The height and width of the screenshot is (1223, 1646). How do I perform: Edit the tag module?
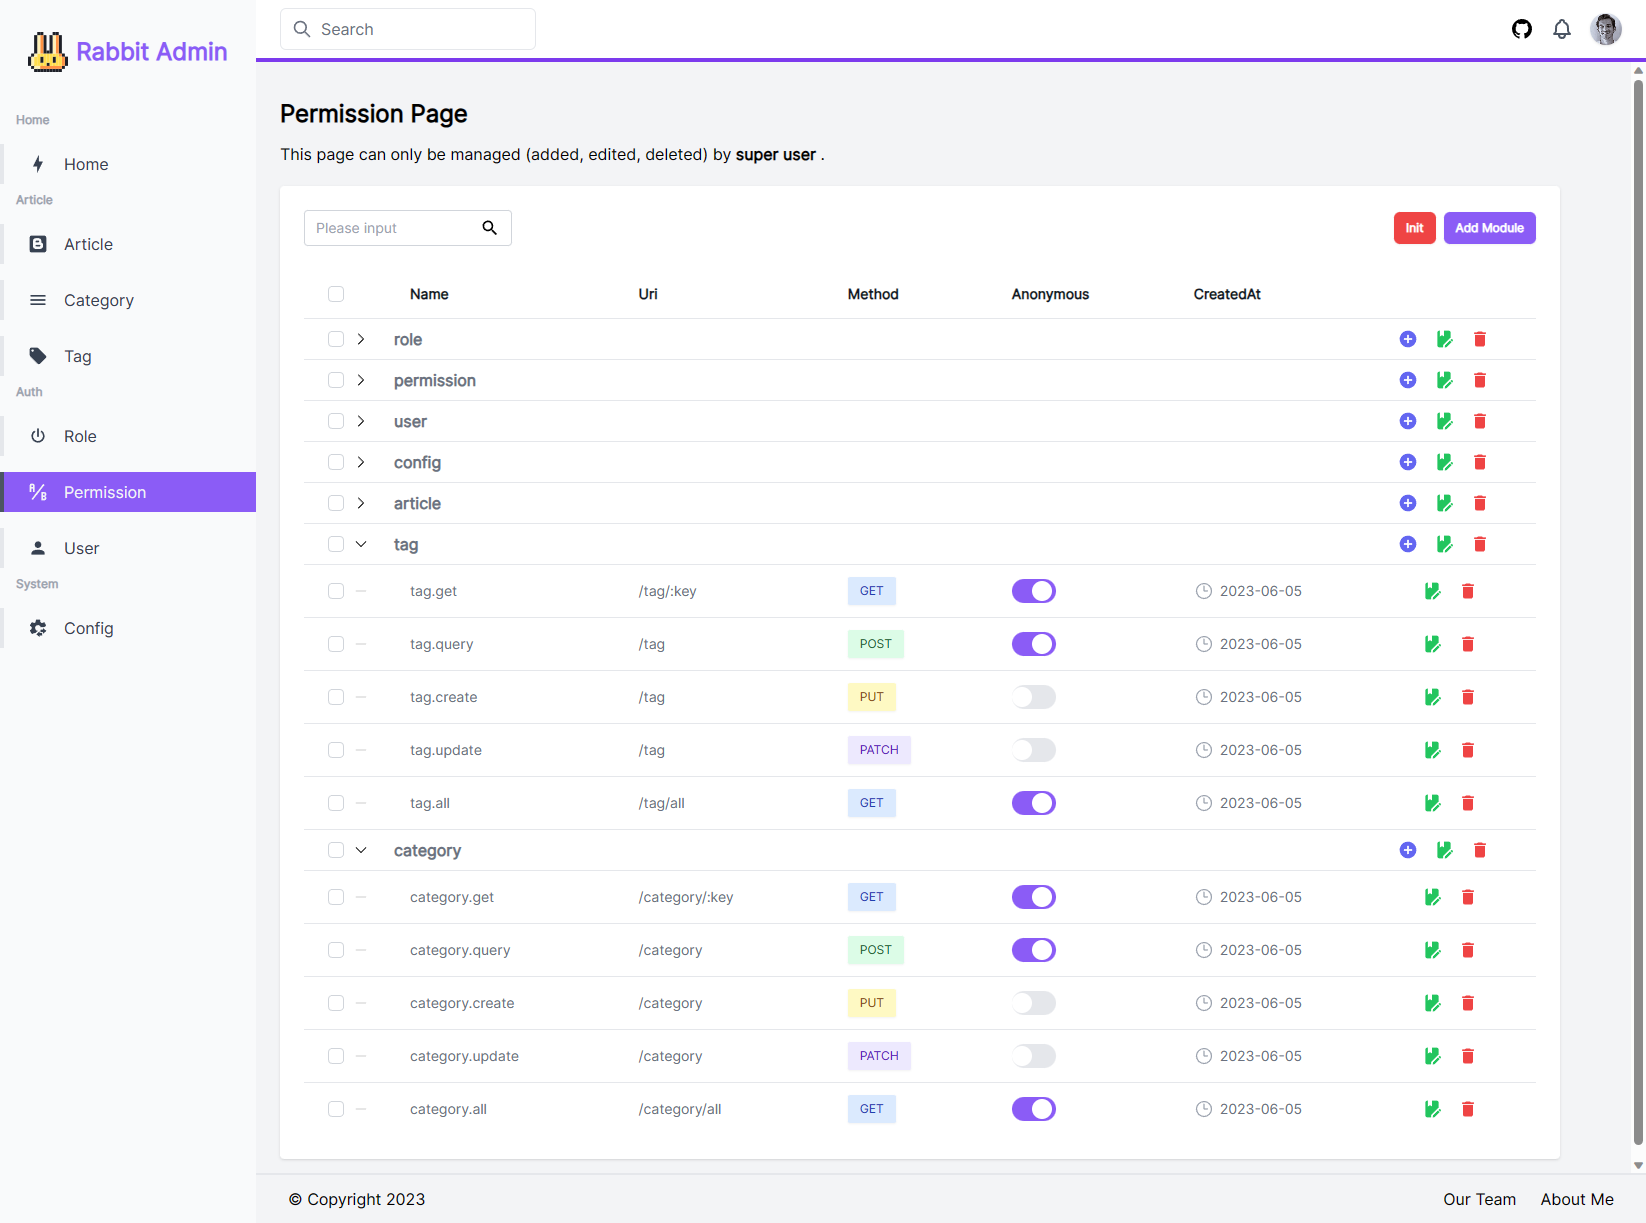[1444, 544]
